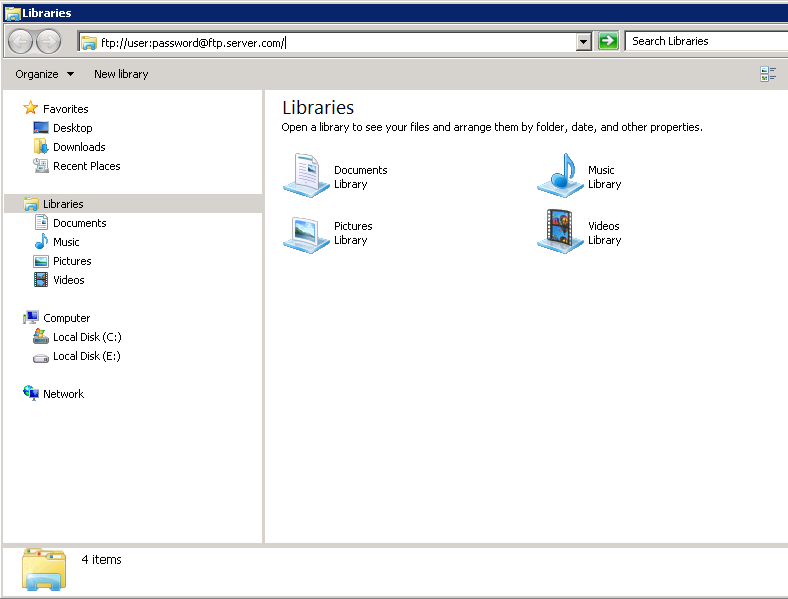The width and height of the screenshot is (788, 599).
Task: Open Downloads in Favorites
Action: (x=79, y=147)
